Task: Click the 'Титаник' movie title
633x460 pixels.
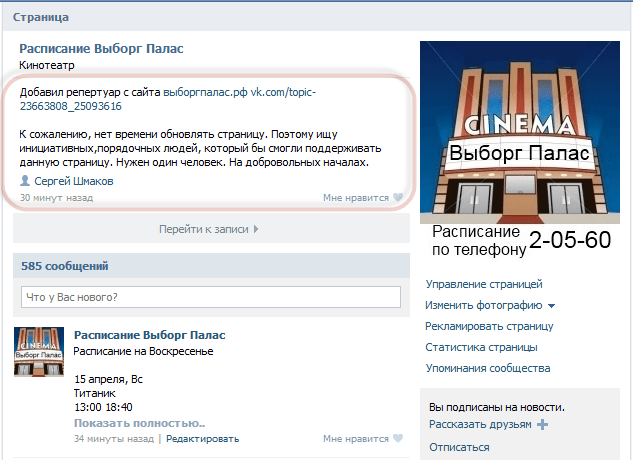Action: pos(95,393)
